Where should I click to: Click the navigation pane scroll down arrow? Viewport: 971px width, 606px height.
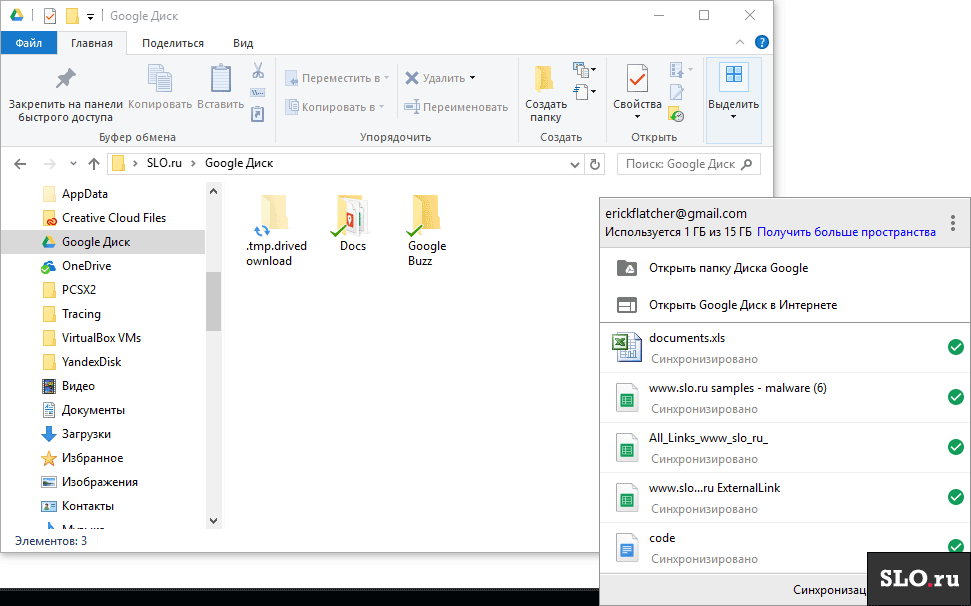pos(214,521)
